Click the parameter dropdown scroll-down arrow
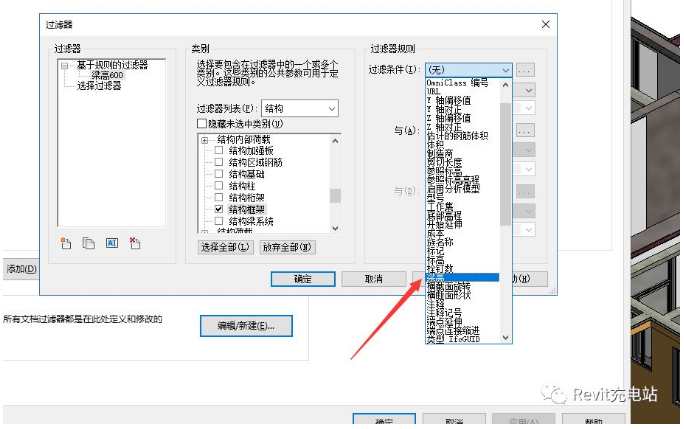The width and height of the screenshot is (684, 429). pyautogui.click(x=506, y=337)
